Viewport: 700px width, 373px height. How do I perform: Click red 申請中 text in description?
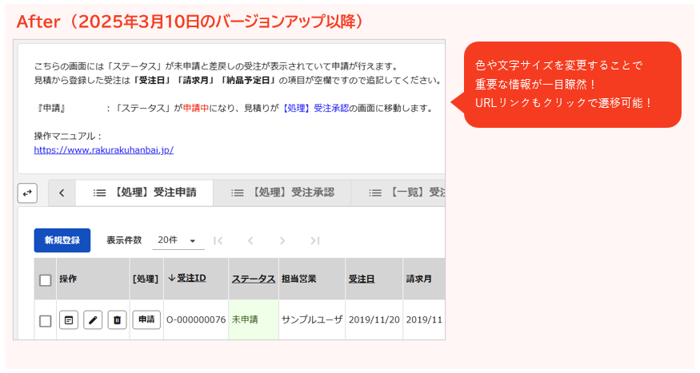point(196,108)
